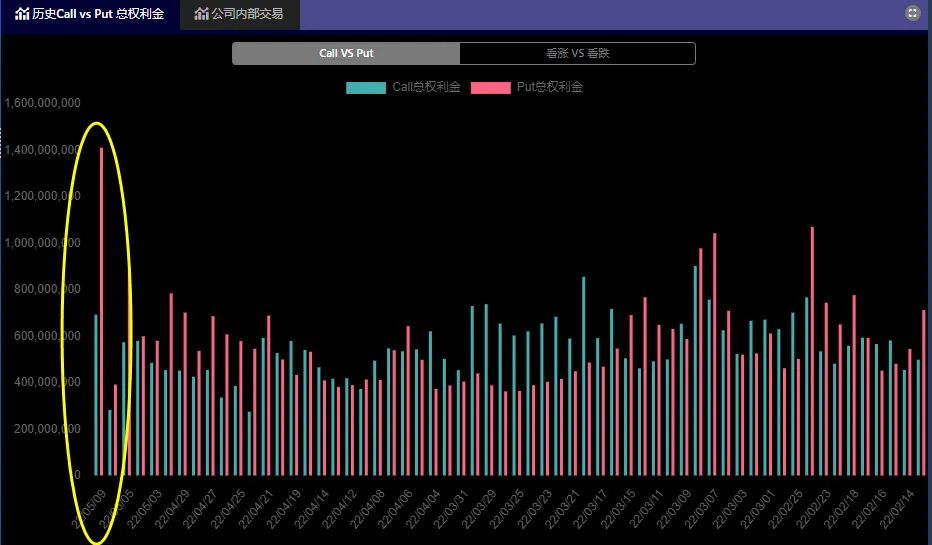Click the 1,000,000,000 y-axis label
This screenshot has height=545, width=932.
(42, 243)
